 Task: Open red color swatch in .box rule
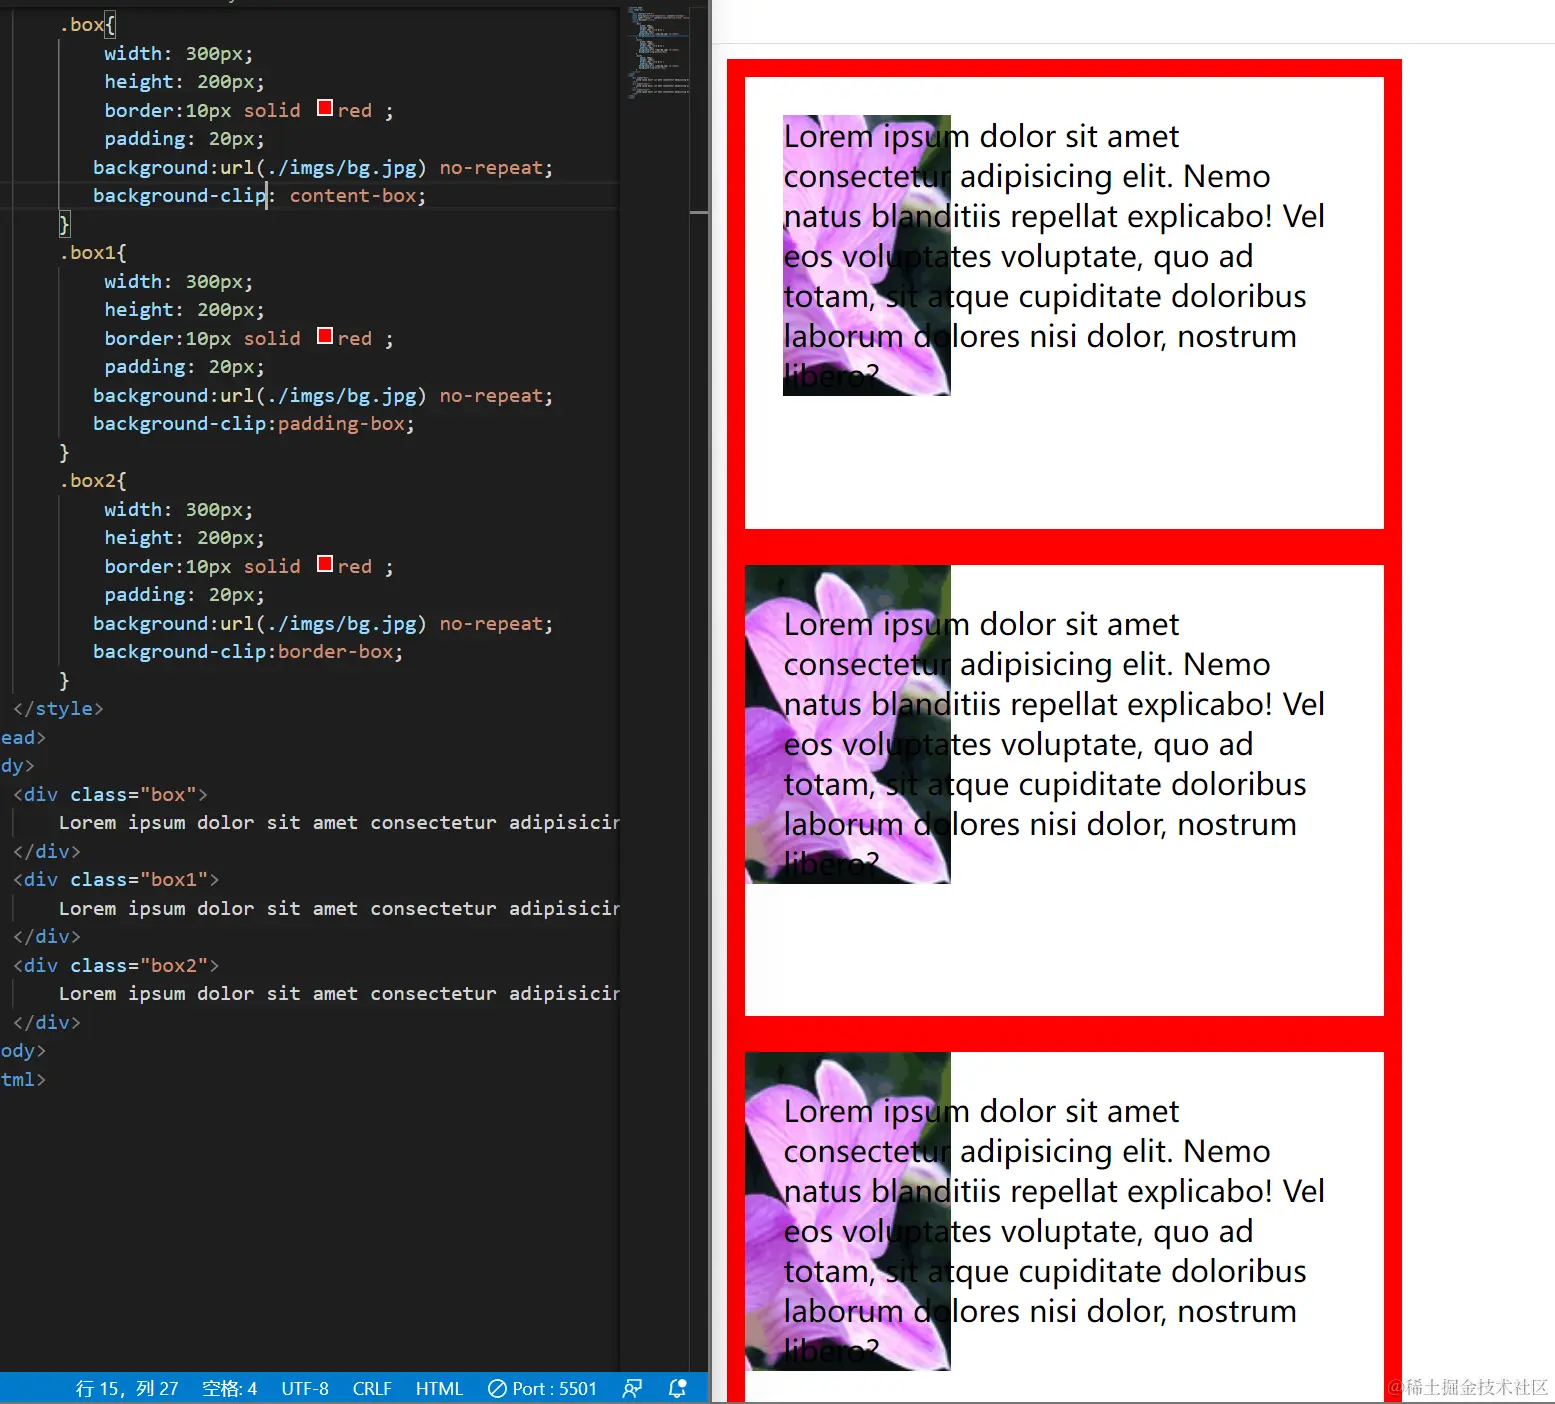325,108
